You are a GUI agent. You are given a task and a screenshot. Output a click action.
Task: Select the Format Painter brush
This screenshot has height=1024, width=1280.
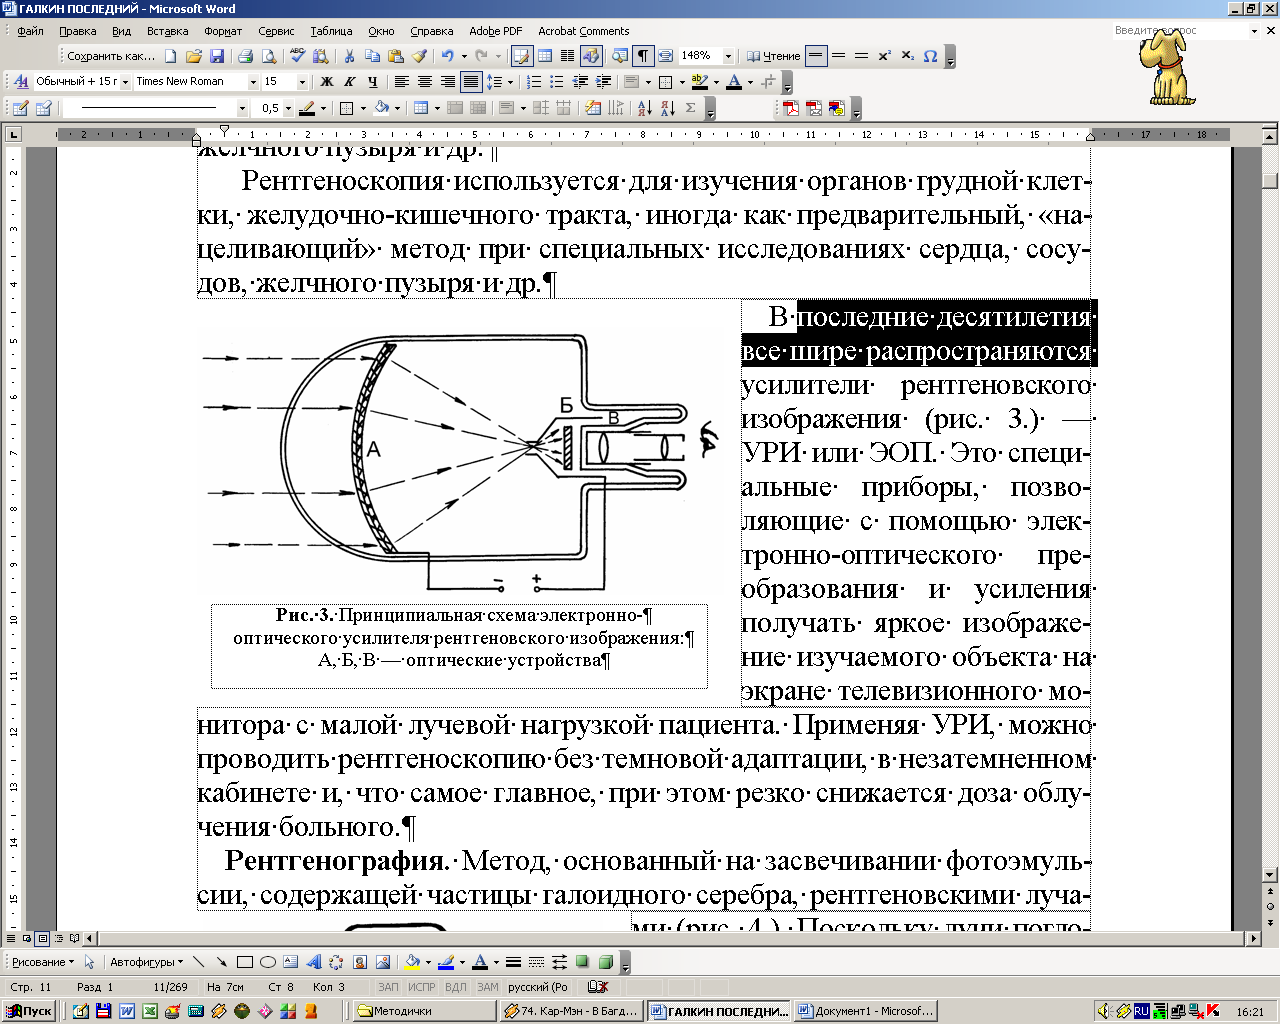pos(419,56)
